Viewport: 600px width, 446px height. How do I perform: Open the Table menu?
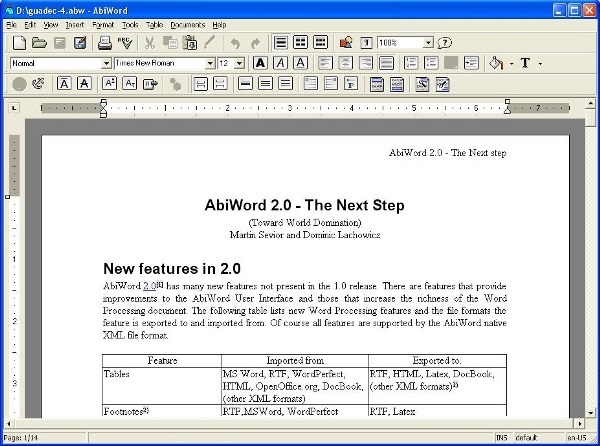pos(155,25)
